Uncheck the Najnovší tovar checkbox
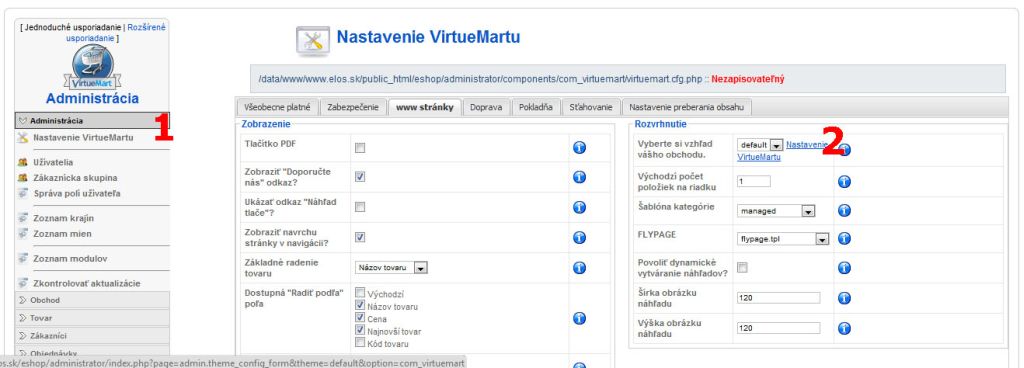This screenshot has width=1024, height=368. click(x=360, y=330)
